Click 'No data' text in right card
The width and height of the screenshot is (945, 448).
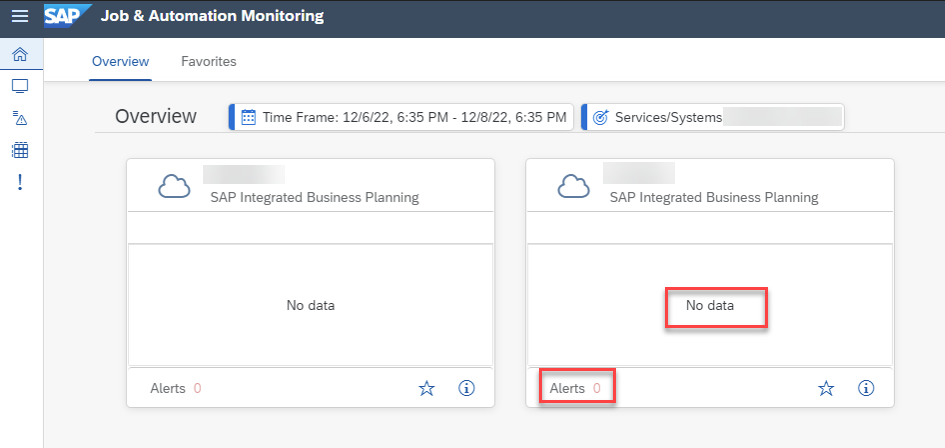pyautogui.click(x=710, y=306)
